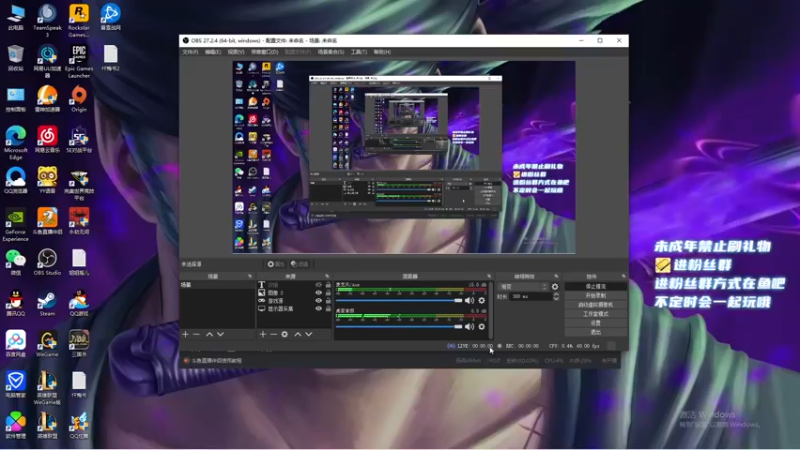This screenshot has height=450, width=800.
Task: Pop out the Scenes dock panel
Action: coord(250,276)
